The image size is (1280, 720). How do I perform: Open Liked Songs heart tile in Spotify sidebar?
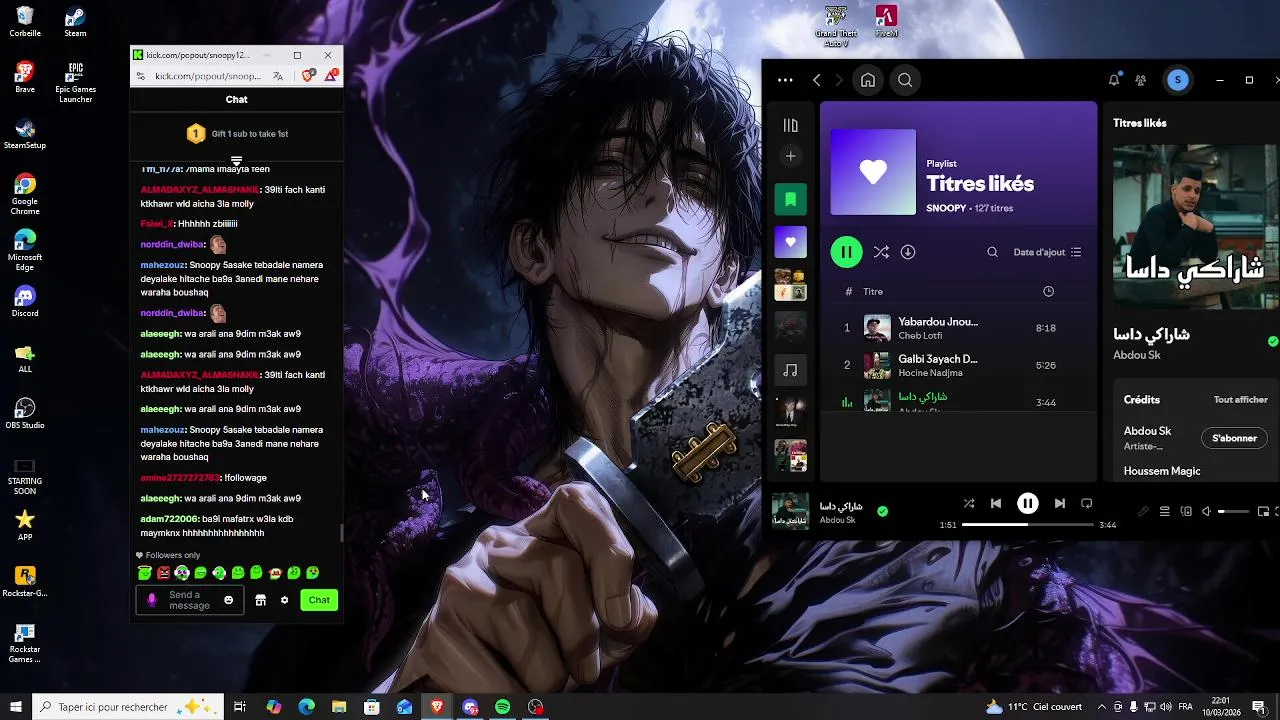coord(790,242)
